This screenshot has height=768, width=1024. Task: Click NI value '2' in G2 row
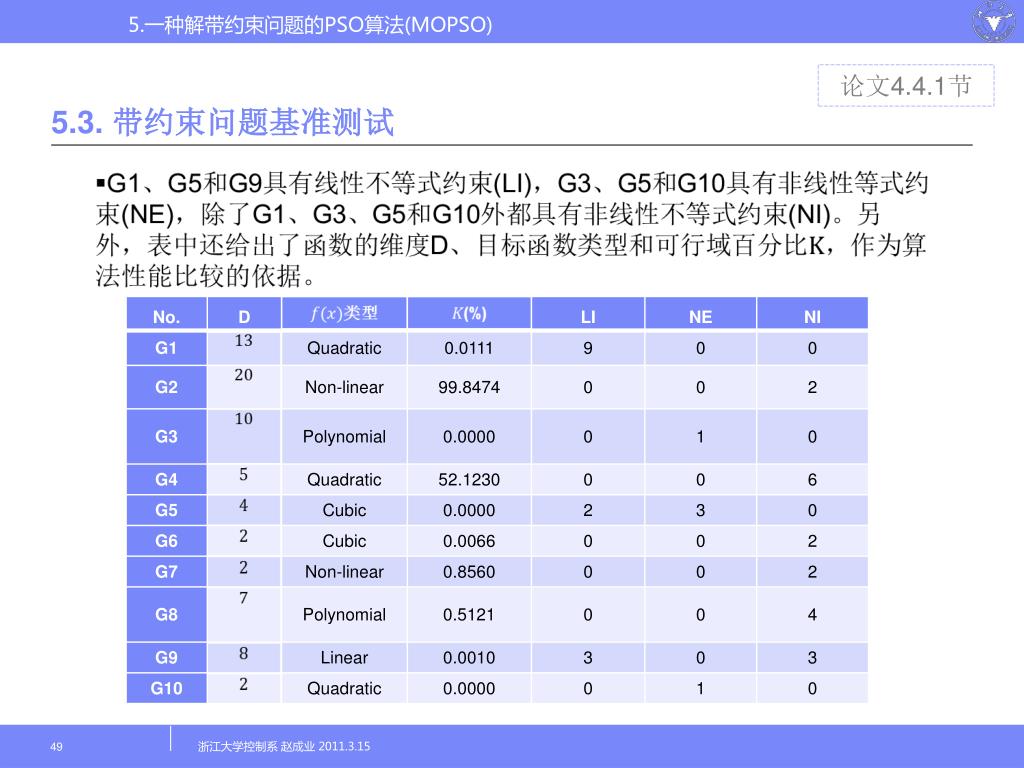tap(812, 387)
